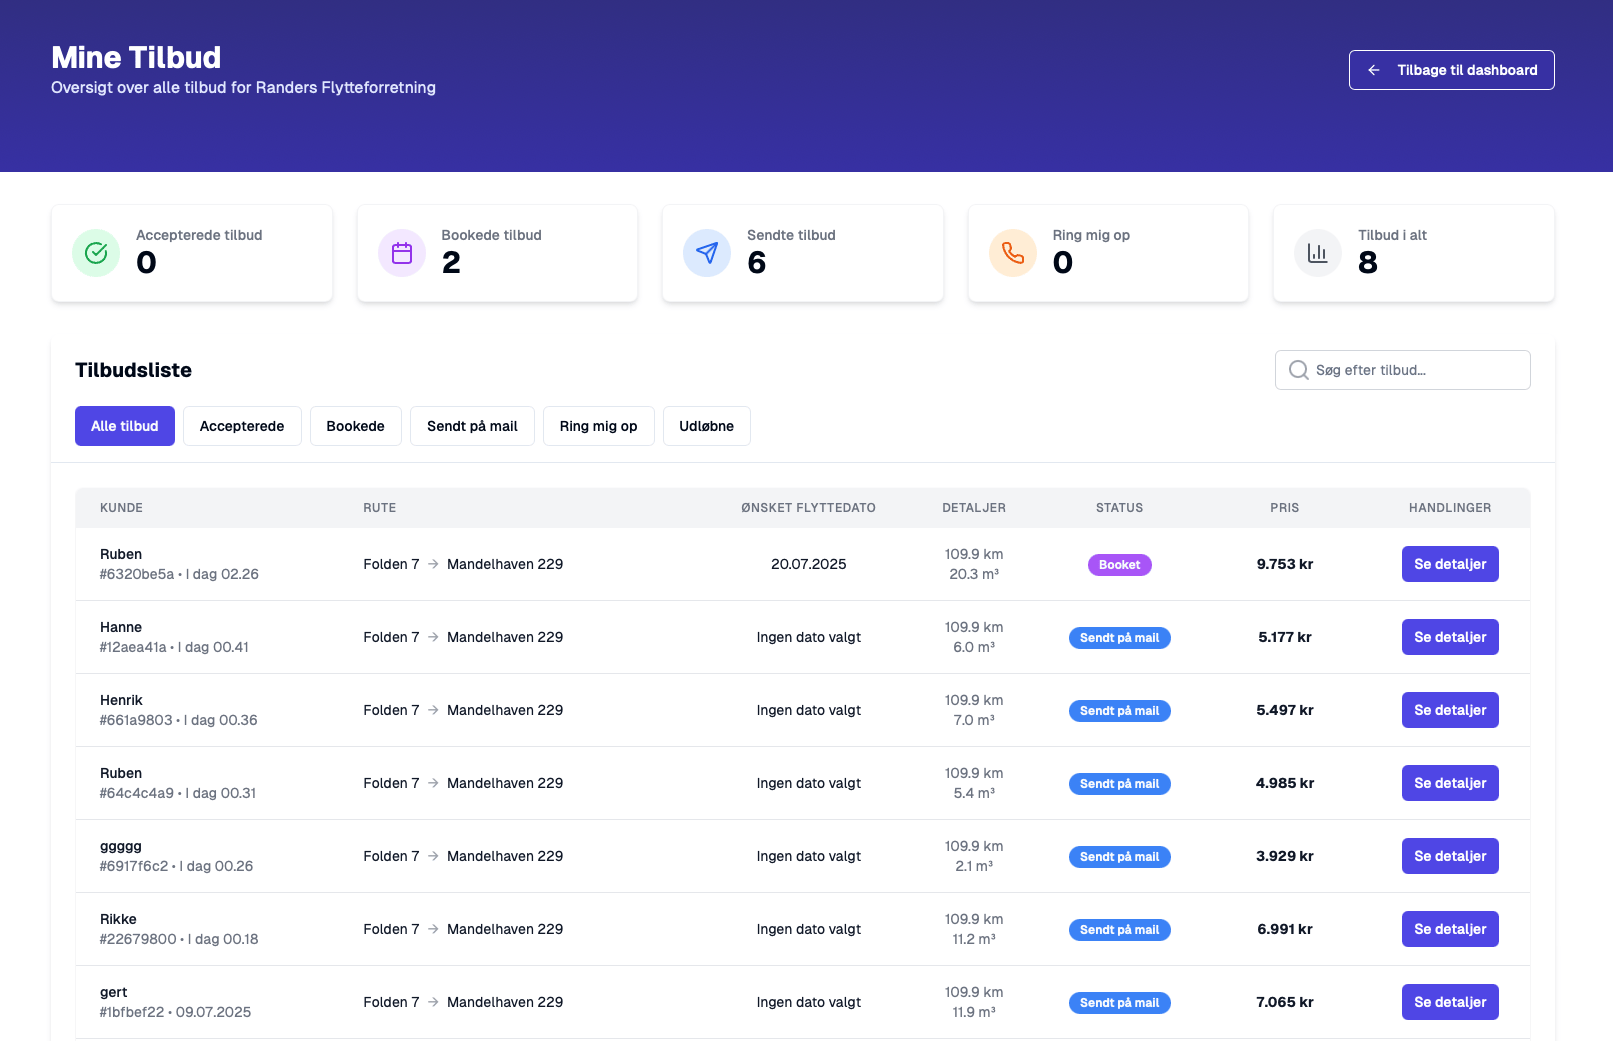Open Se detaljer for Hanne's offer
Viewport: 1613px width, 1041px height.
pos(1449,637)
